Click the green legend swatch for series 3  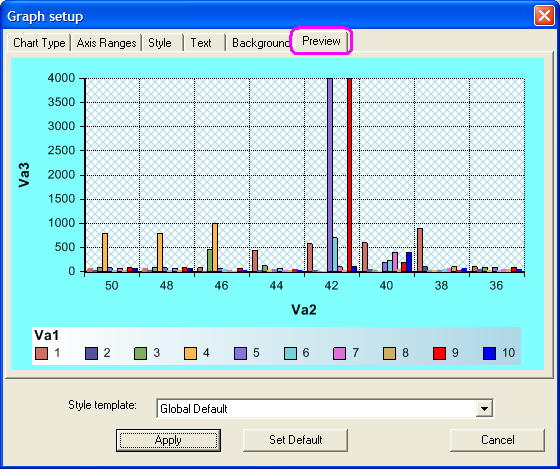[140, 353]
